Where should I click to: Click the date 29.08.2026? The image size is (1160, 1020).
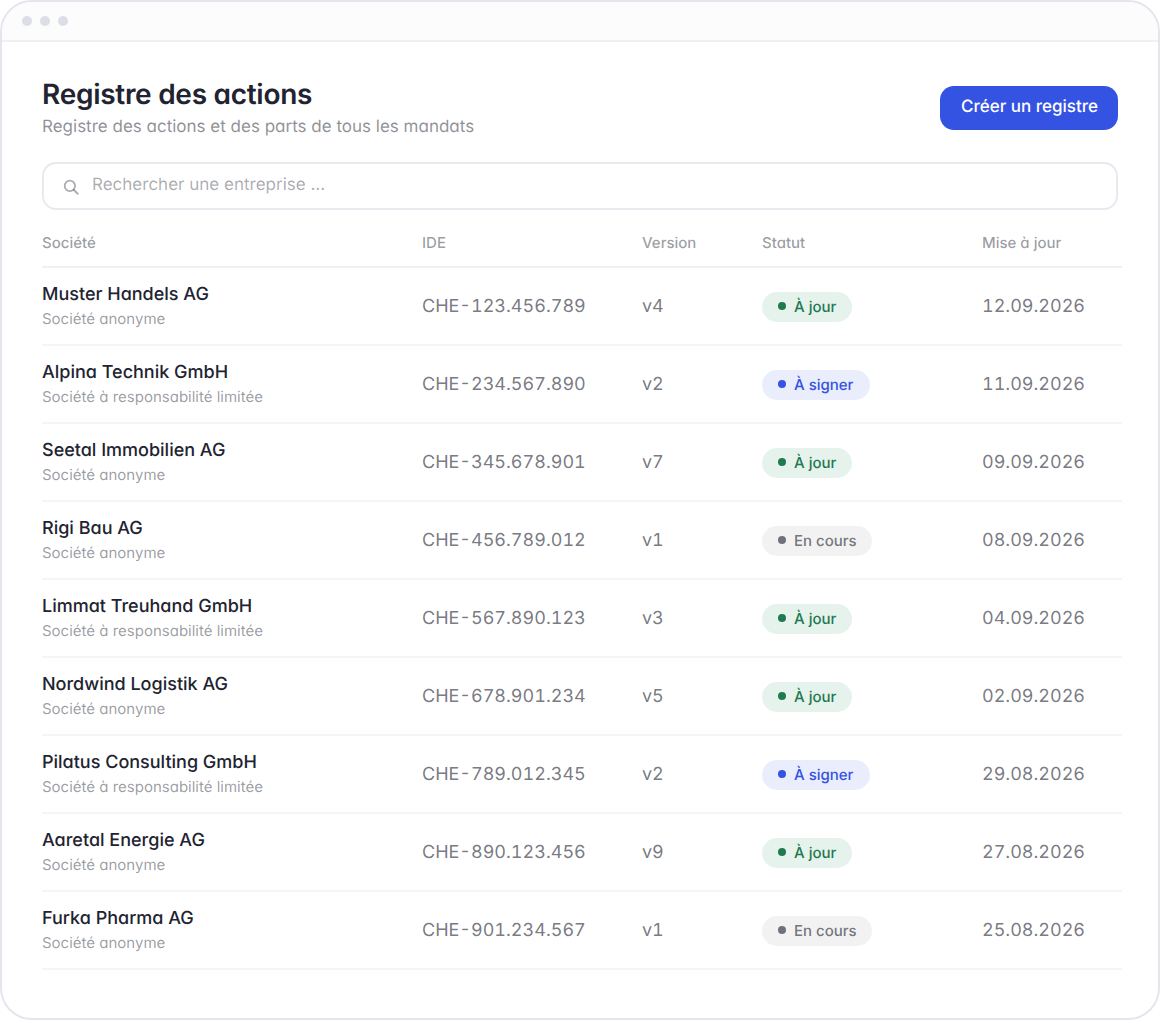1033,774
